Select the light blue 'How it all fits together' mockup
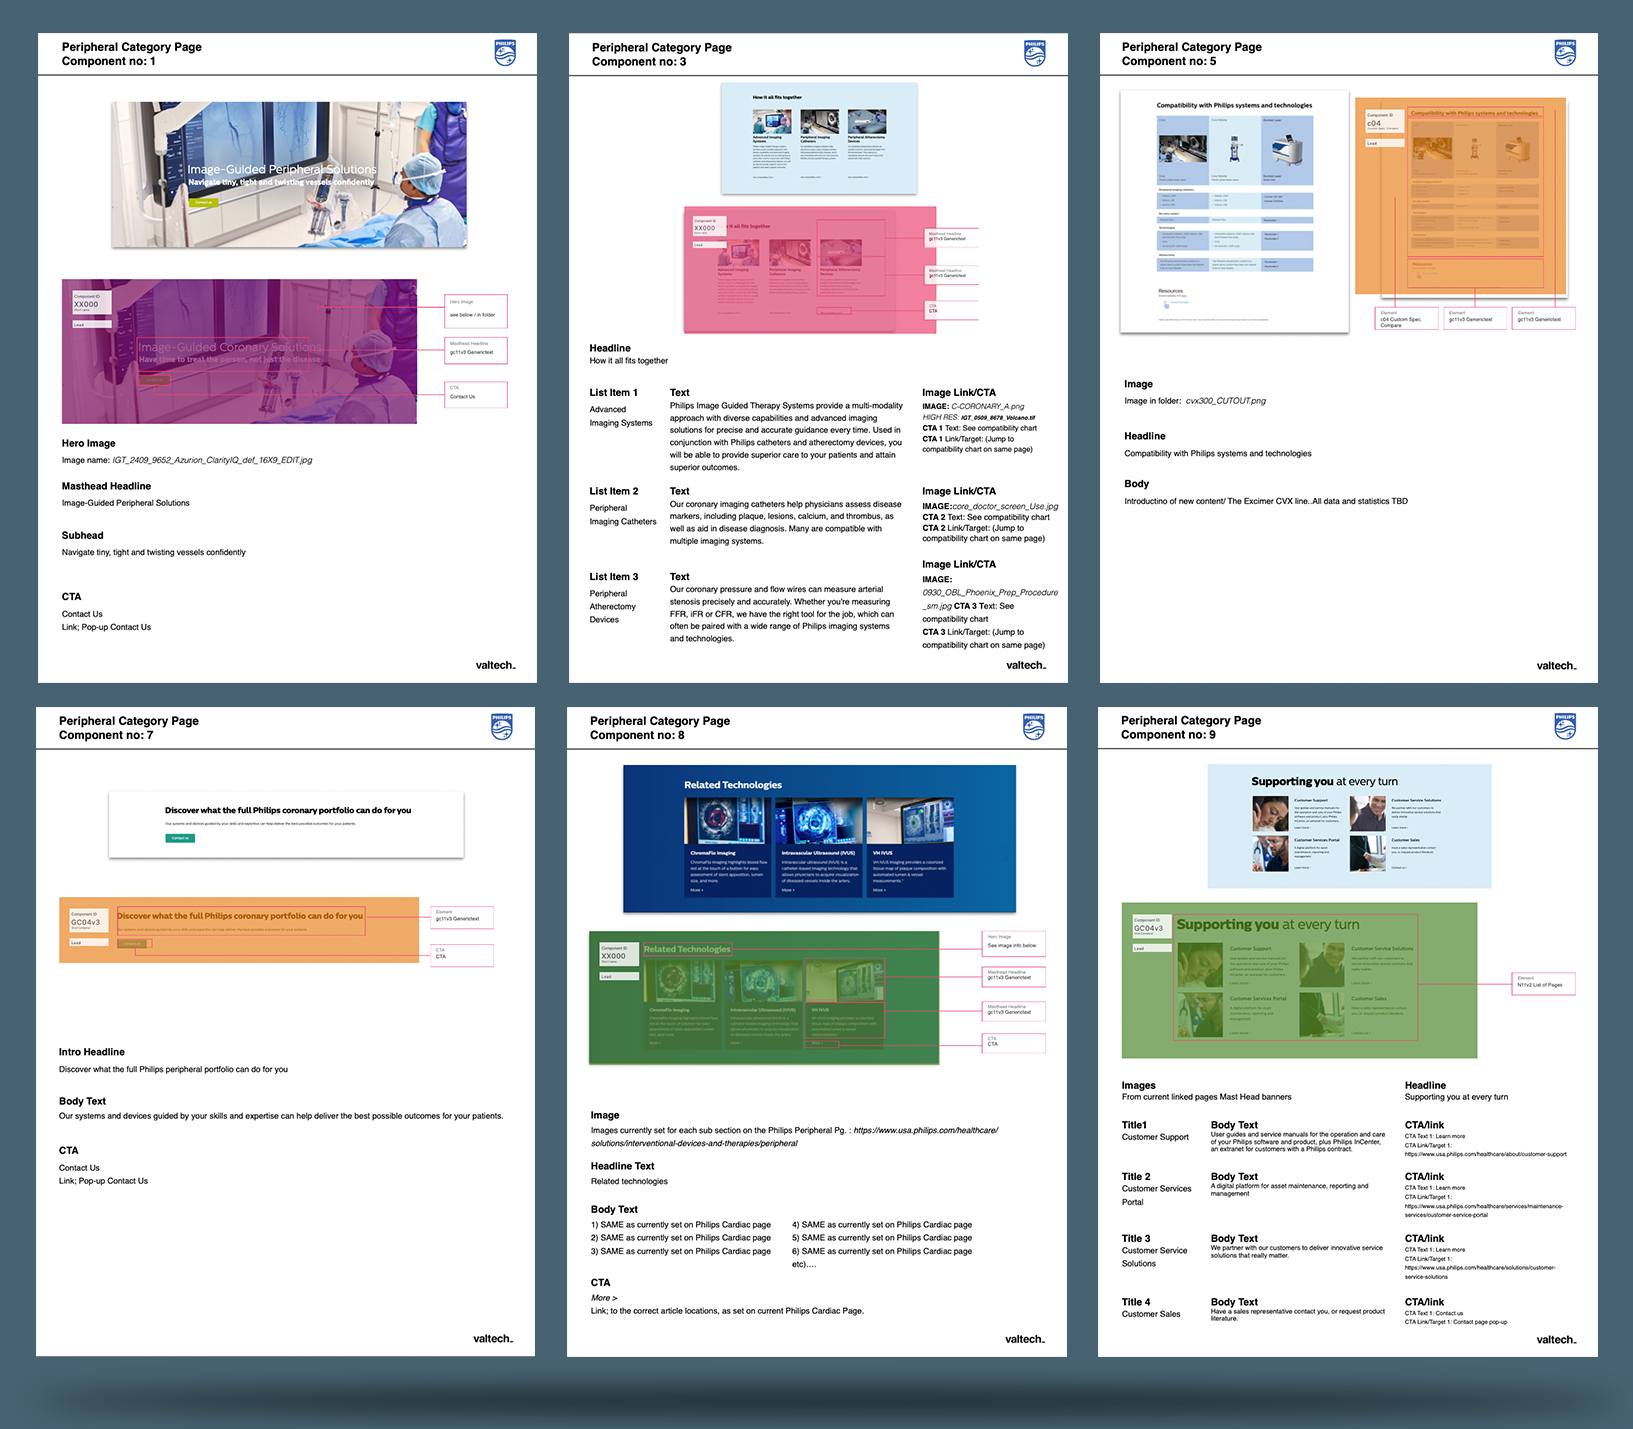The height and width of the screenshot is (1429, 1633). [819, 138]
